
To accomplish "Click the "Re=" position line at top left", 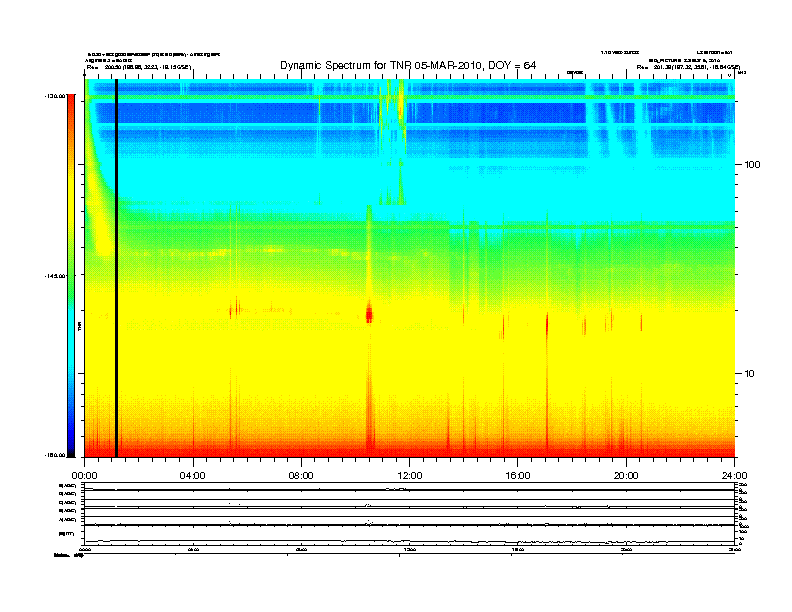I will [x=139, y=67].
